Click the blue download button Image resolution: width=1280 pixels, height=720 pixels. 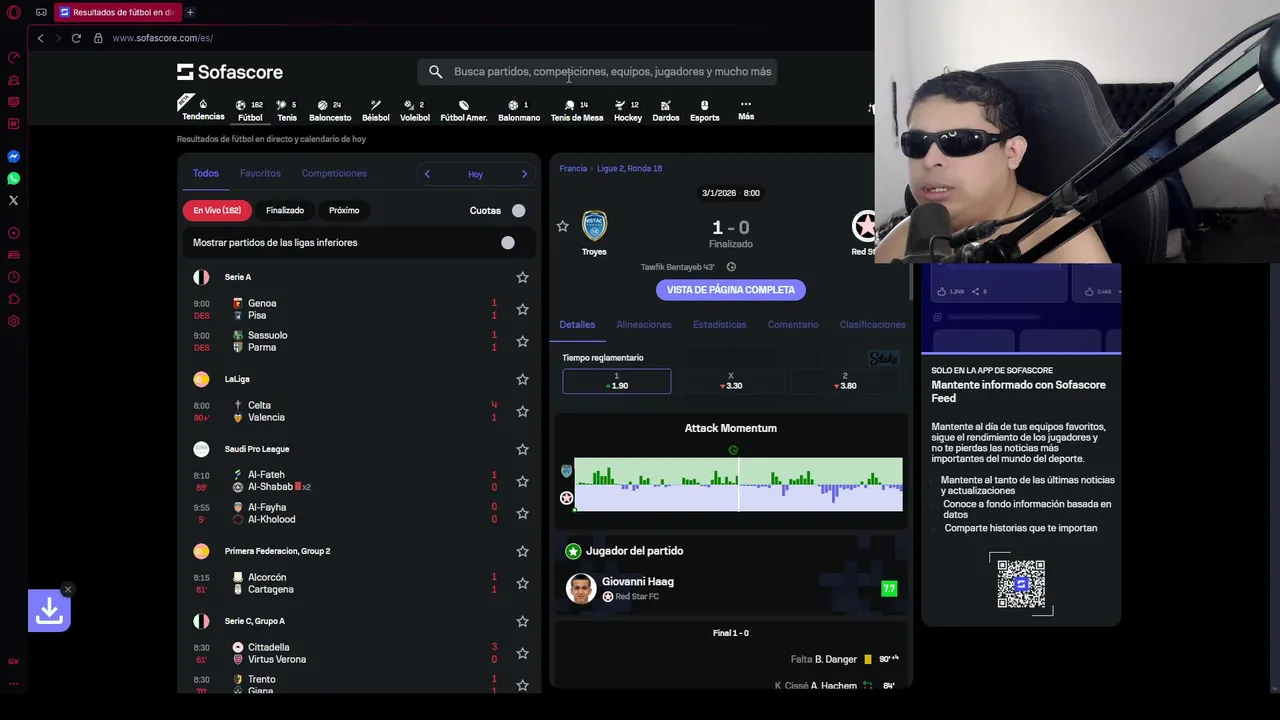49,611
